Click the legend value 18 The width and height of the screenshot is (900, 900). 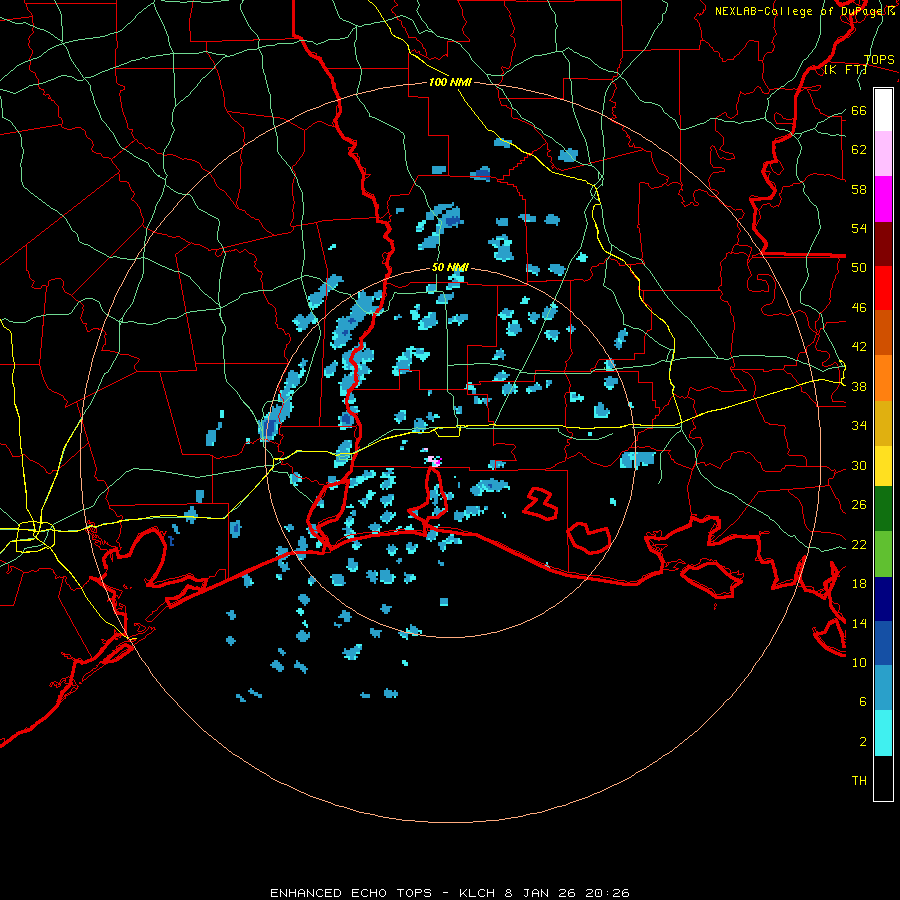859,584
